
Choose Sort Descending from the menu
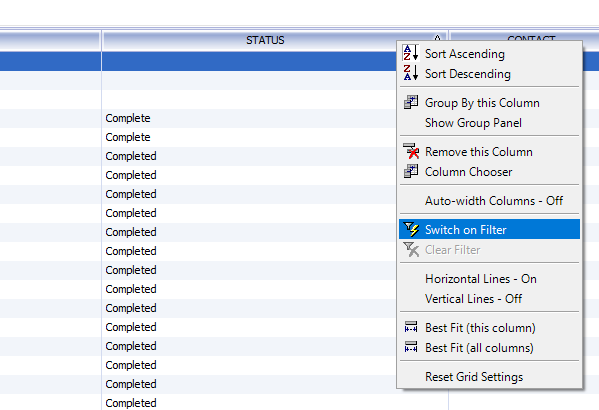[x=489, y=73]
